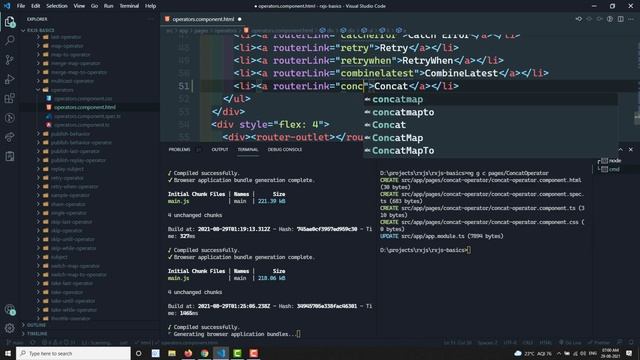Open operators.component.ts file
Image resolution: width=640 pixels, height=360 pixels.
[x=82, y=125]
